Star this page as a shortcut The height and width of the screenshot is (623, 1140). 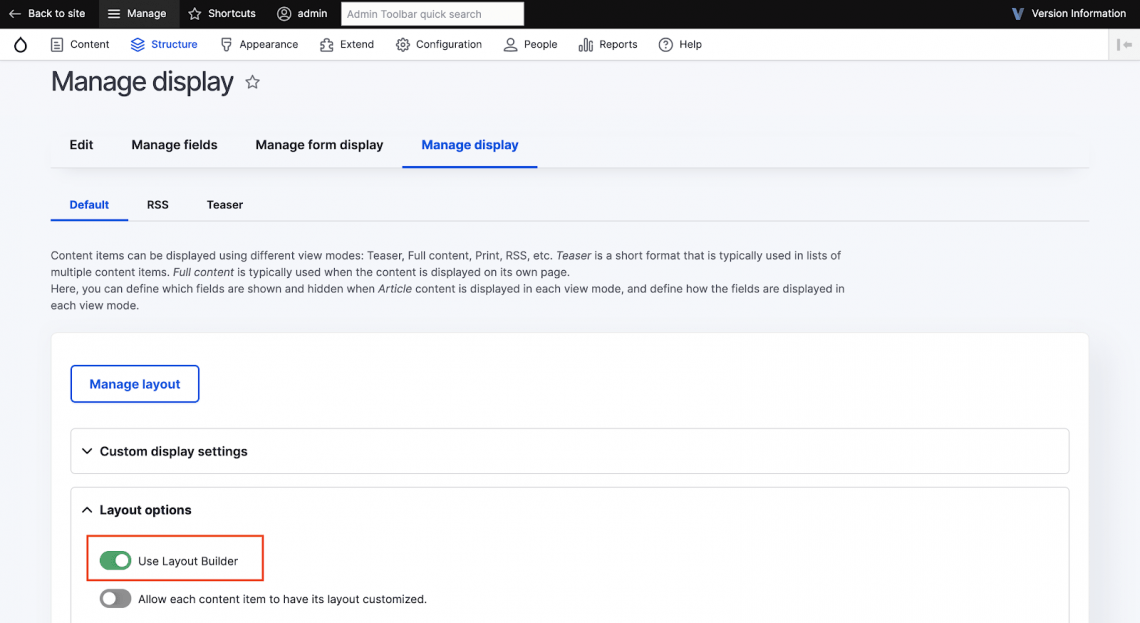253,83
